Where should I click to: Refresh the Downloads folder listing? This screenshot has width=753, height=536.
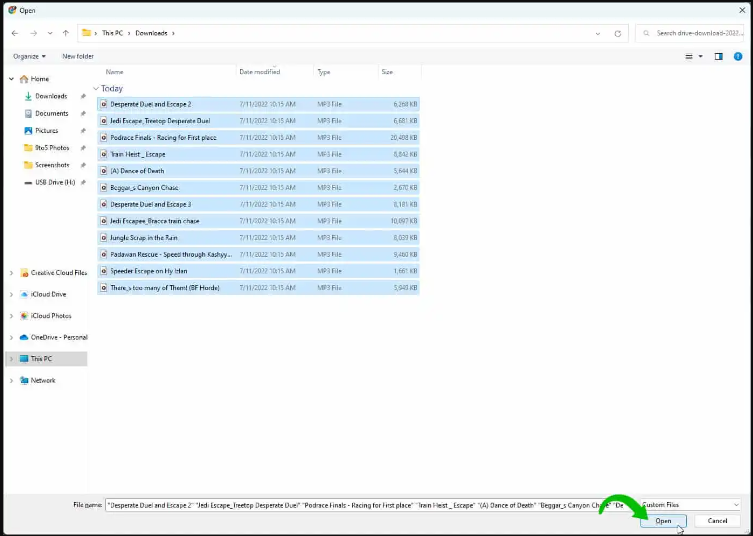(617, 33)
